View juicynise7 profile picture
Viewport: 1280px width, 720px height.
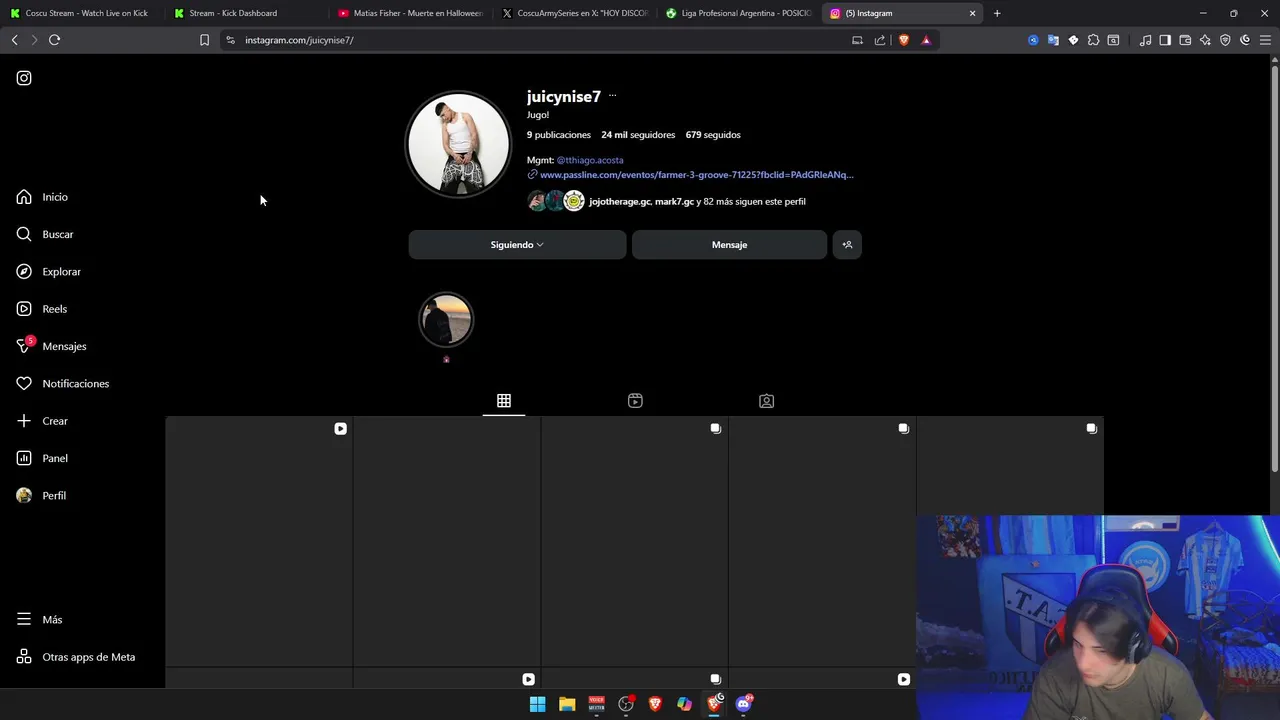tap(458, 145)
